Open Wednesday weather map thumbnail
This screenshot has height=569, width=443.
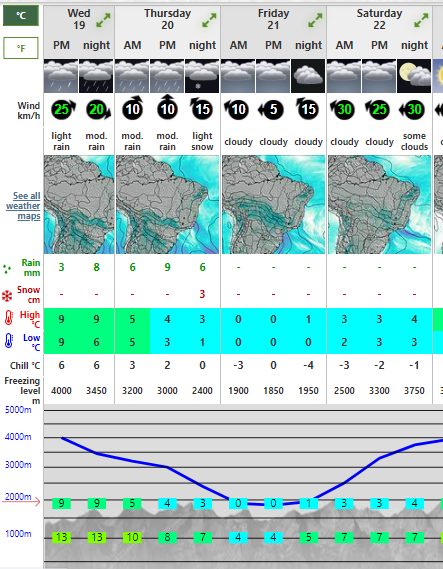click(x=79, y=204)
